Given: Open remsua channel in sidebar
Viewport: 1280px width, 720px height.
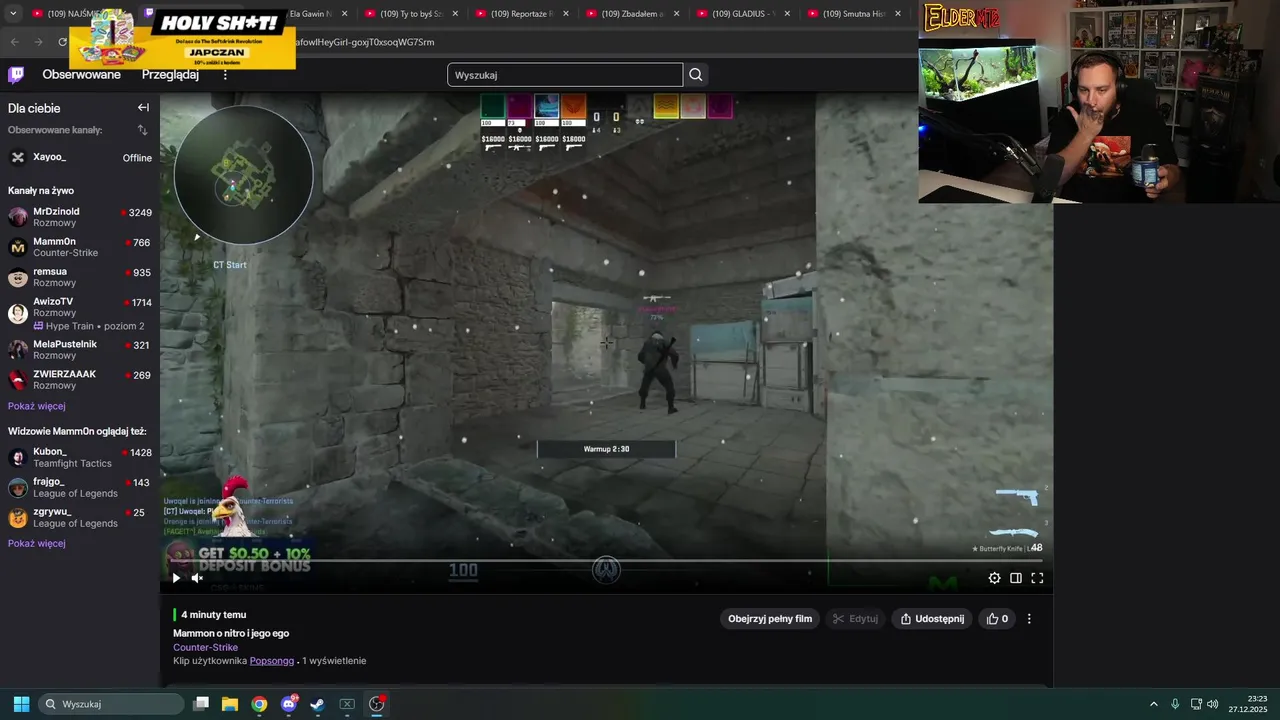Looking at the screenshot, I should 80,277.
